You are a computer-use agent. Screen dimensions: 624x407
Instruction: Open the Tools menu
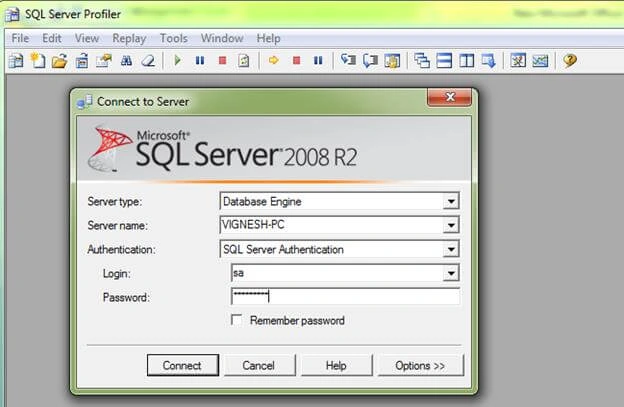(x=174, y=38)
